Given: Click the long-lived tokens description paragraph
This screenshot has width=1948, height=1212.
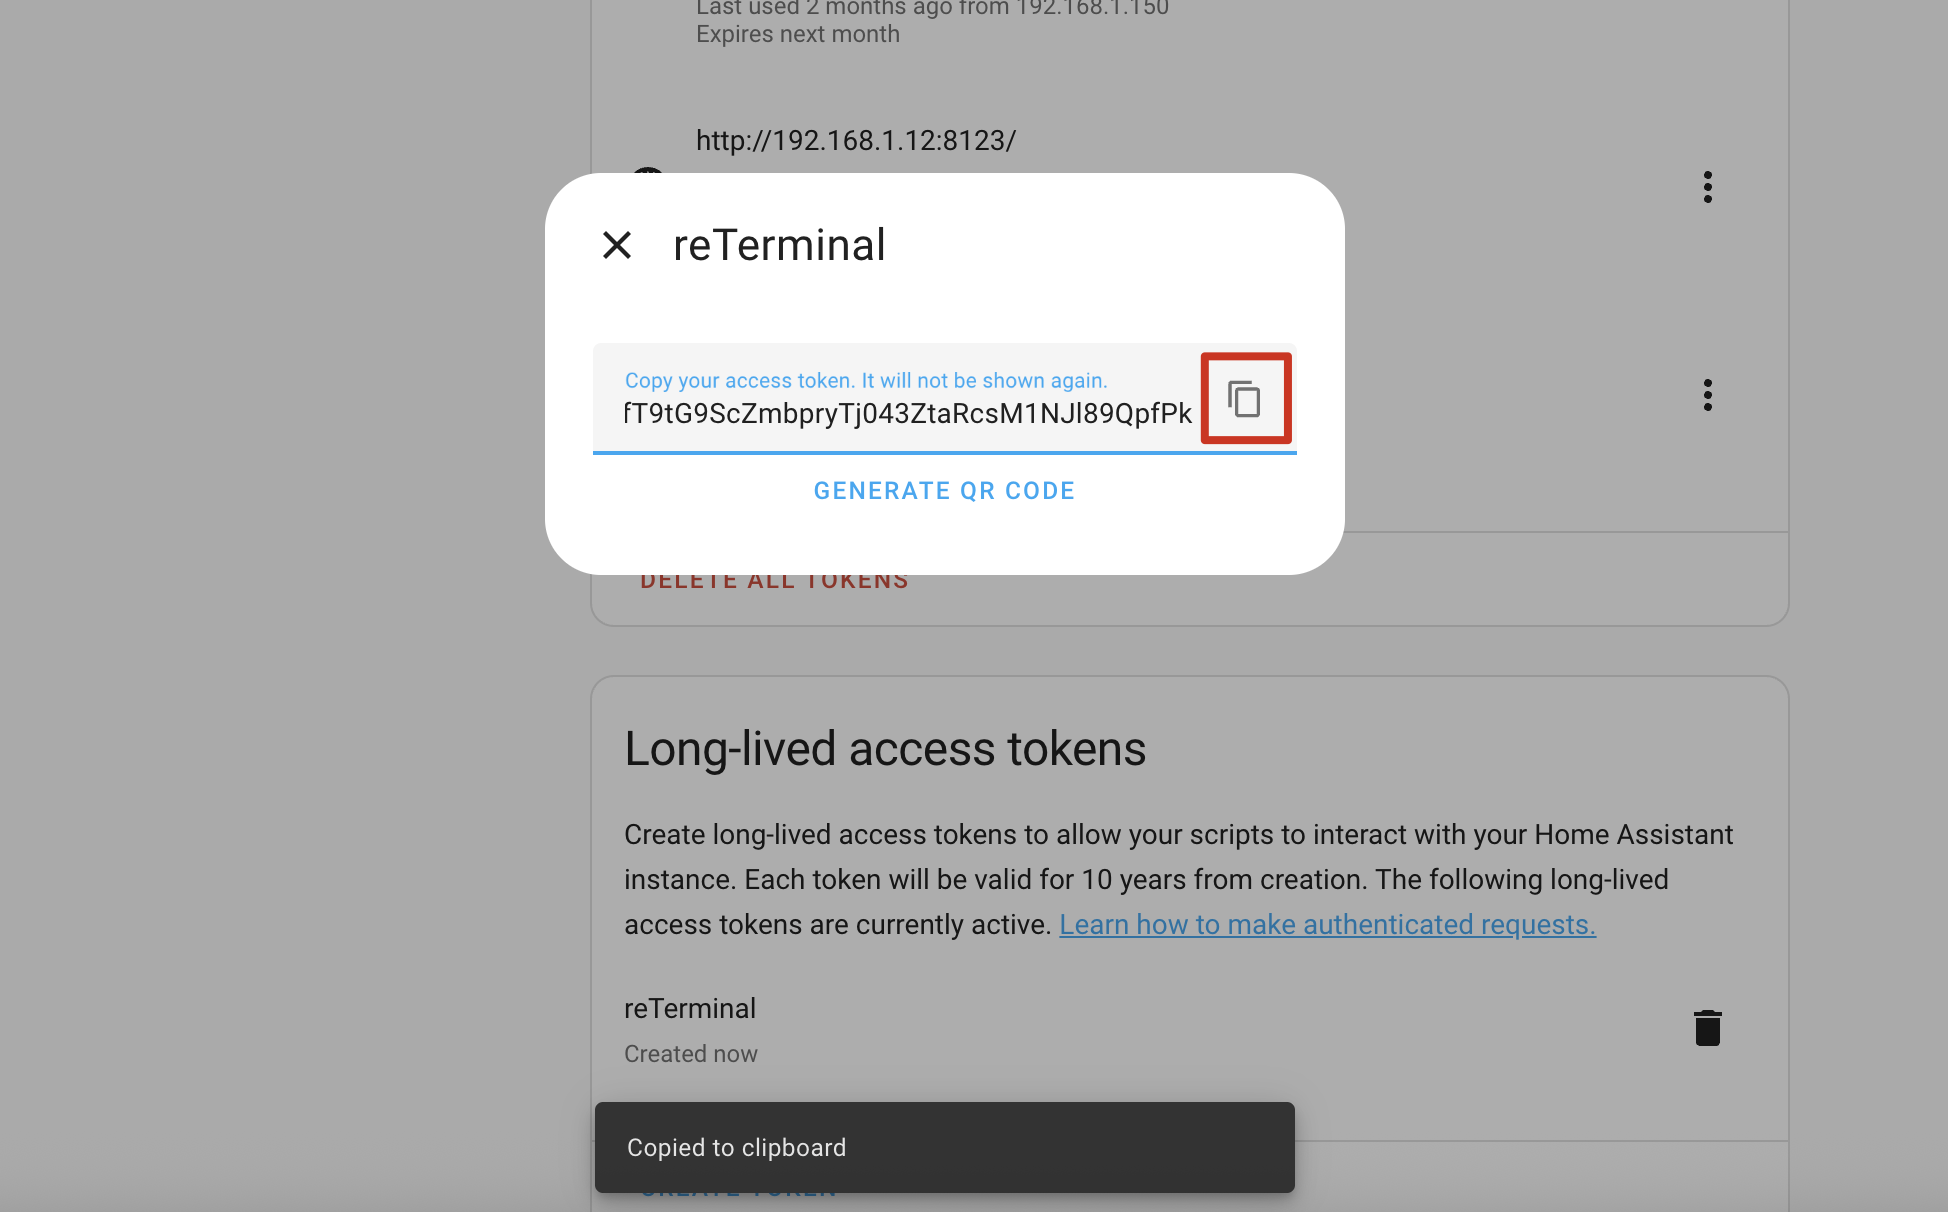Looking at the screenshot, I should (x=1179, y=879).
